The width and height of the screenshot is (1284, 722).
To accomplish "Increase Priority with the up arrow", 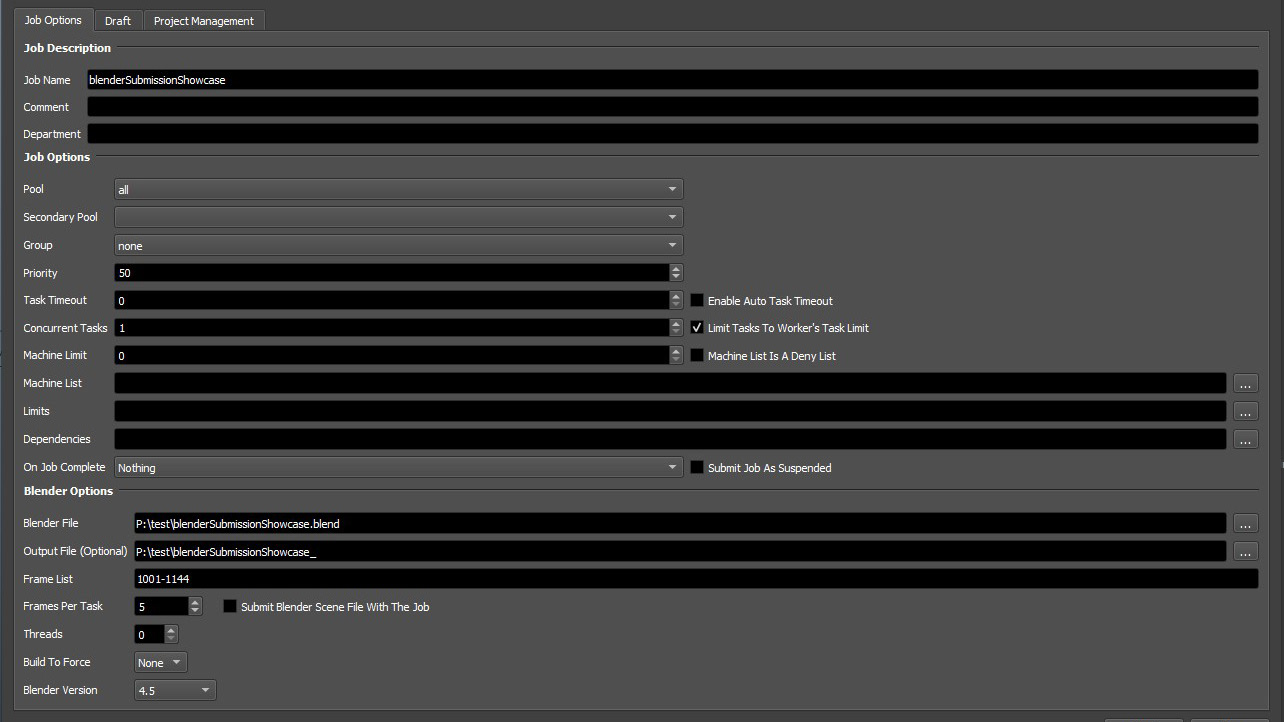I will (676, 268).
